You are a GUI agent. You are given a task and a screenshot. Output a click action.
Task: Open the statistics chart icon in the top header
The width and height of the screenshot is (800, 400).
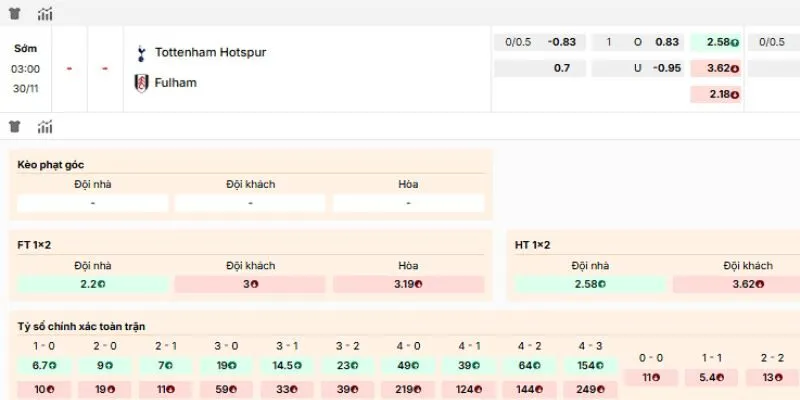45,14
